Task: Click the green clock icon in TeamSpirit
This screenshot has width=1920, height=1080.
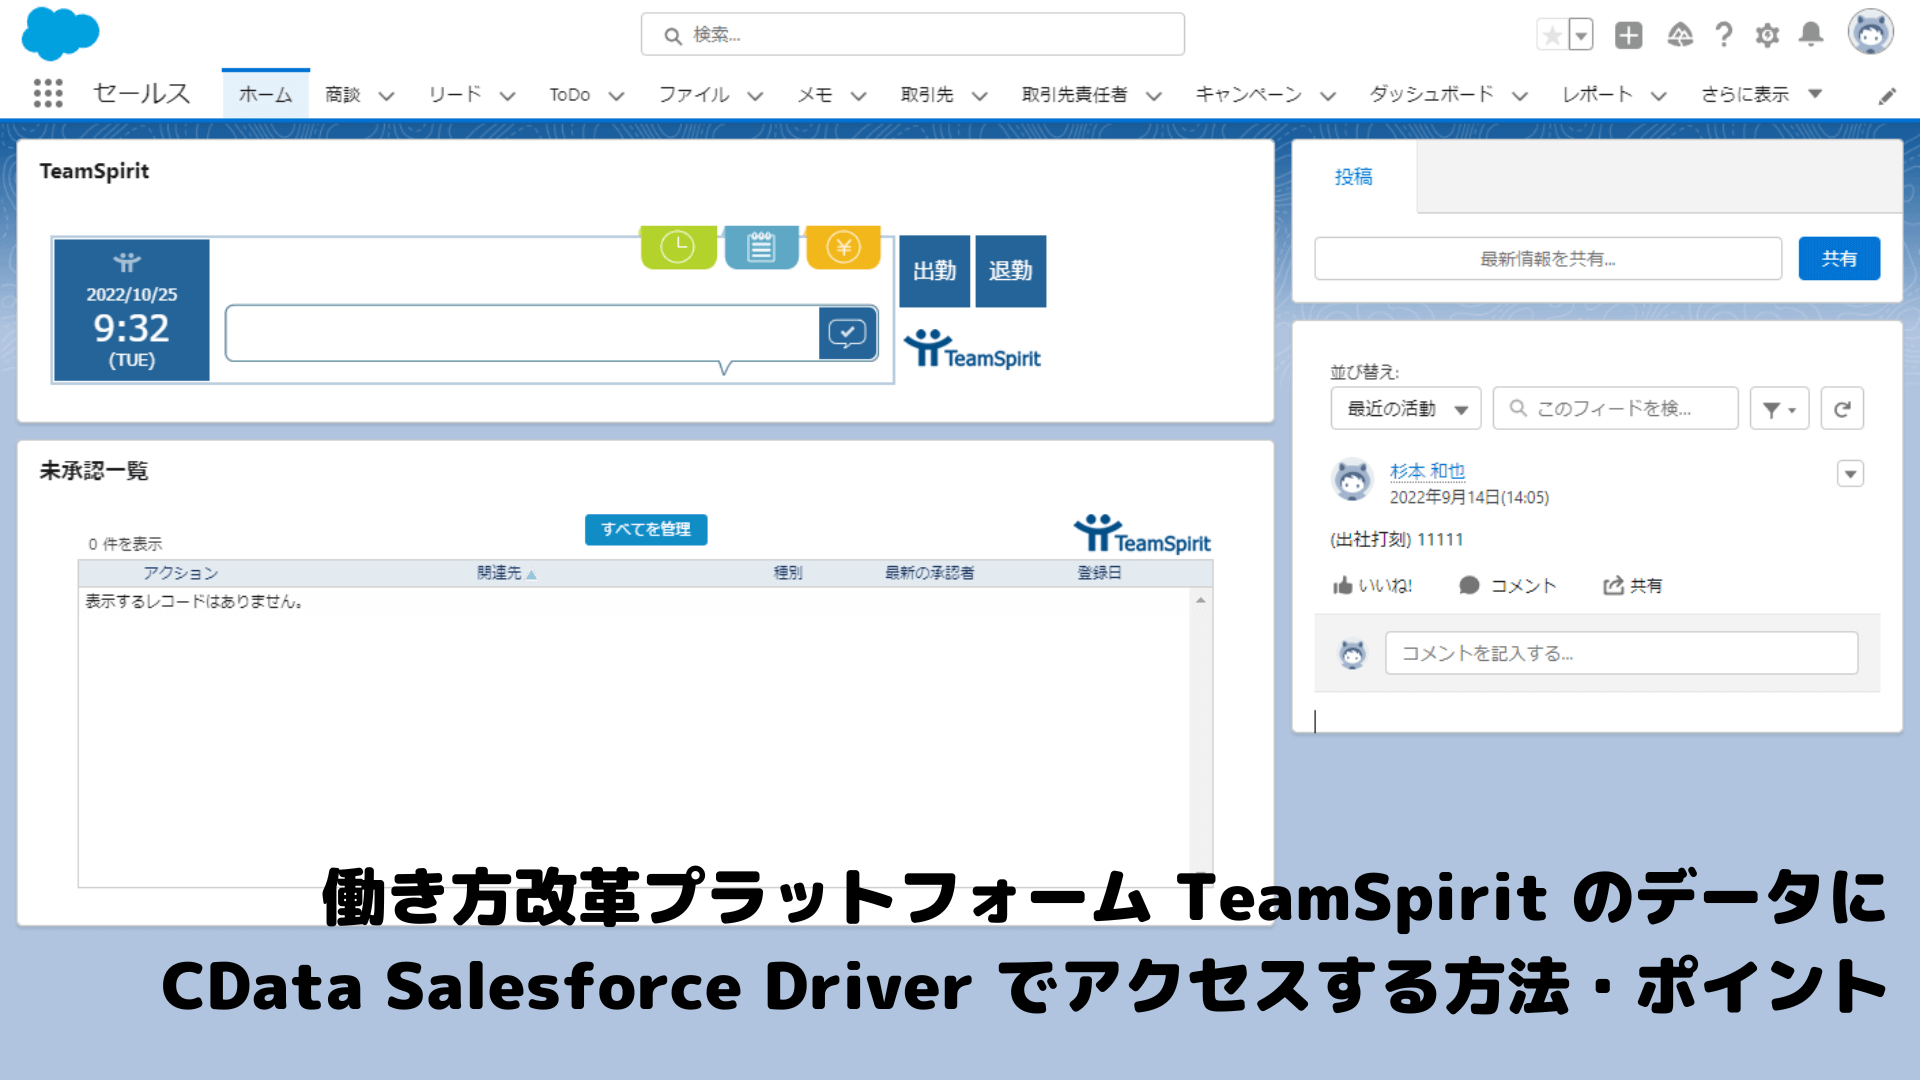Action: point(678,247)
